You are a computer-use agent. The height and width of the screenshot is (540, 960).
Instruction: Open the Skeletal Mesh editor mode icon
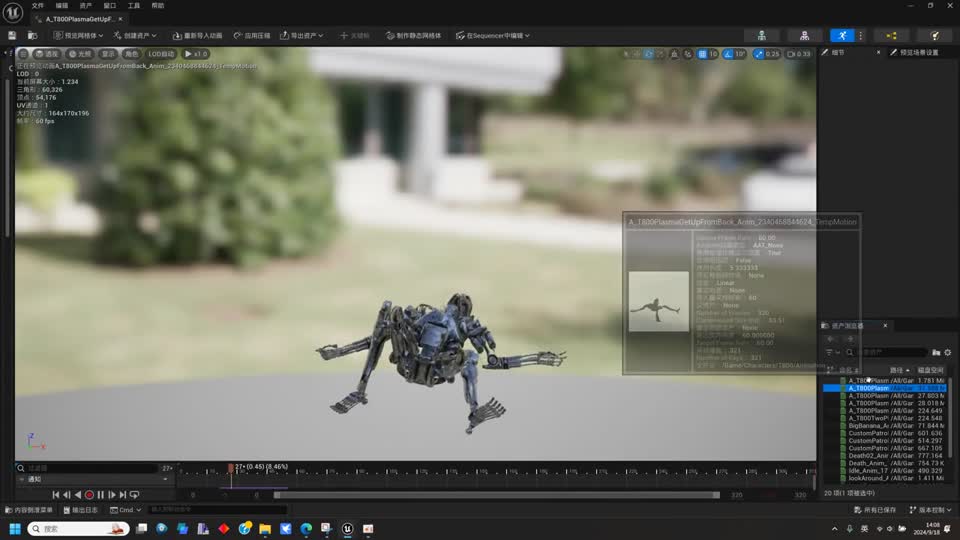804,35
